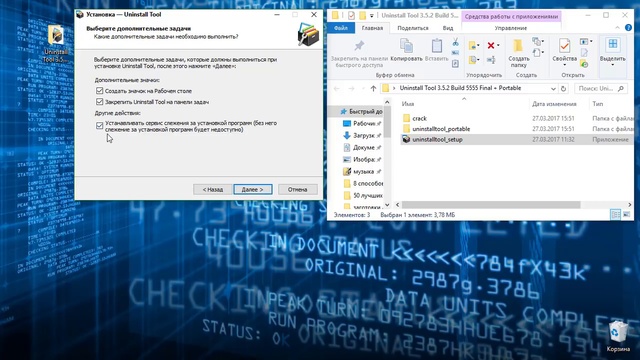Click the refresh icon beside address bar

pyautogui.click(x=563, y=88)
